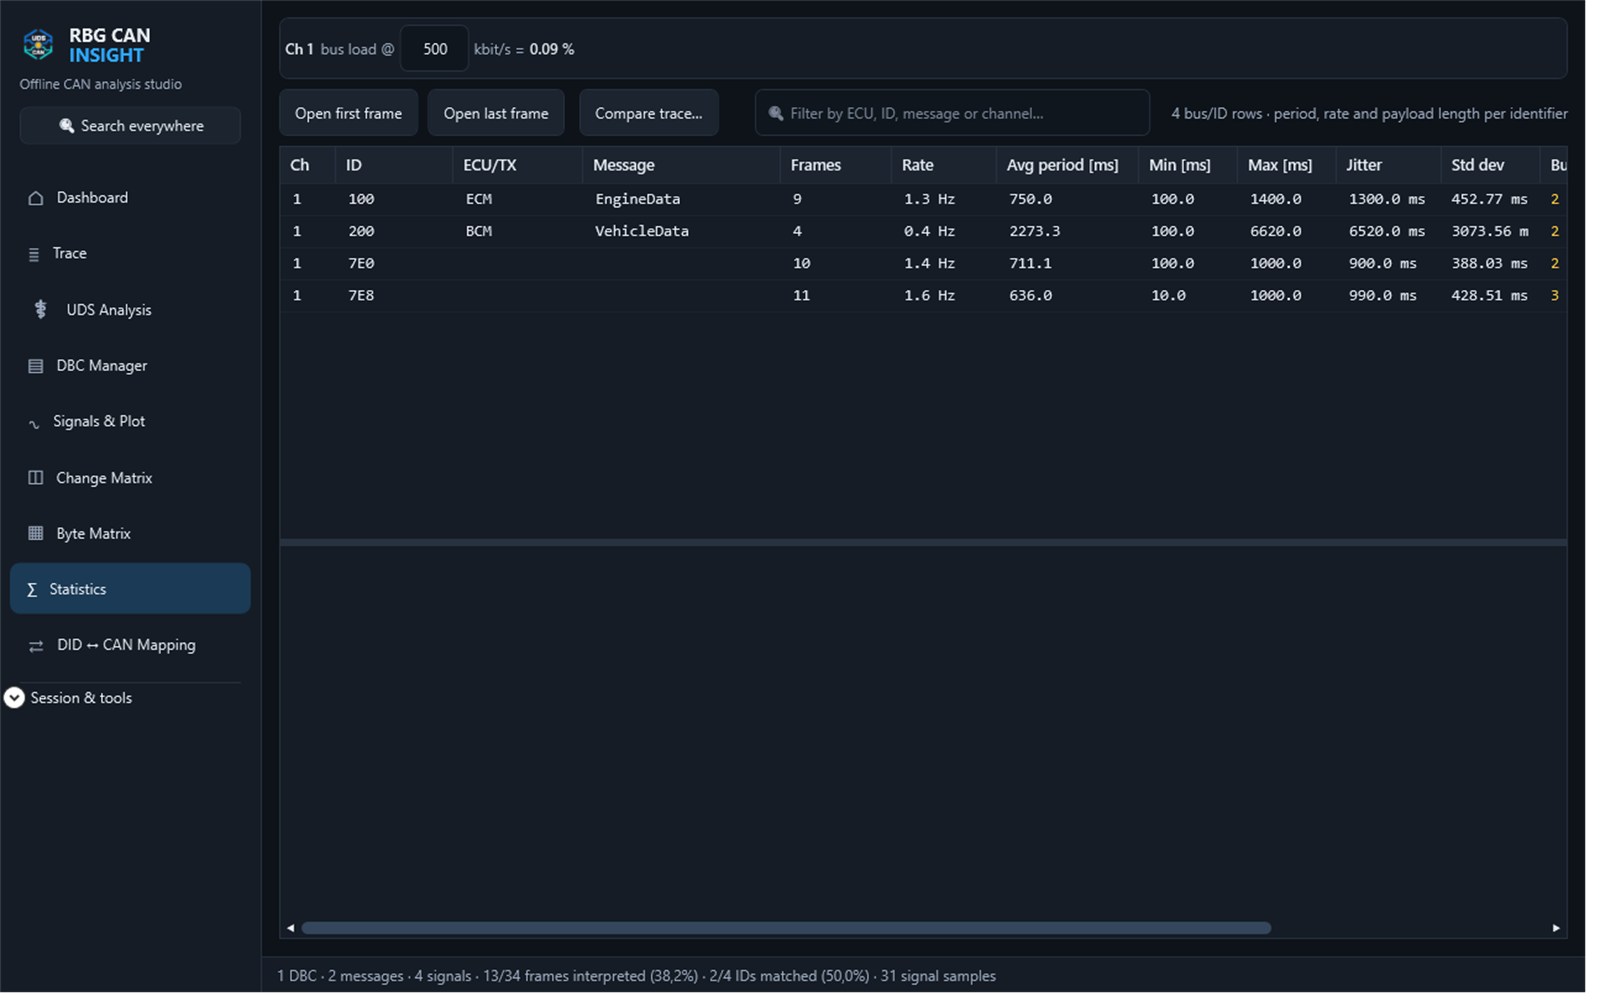Click the UDS Analysis icon
The image size is (1600, 1007).
coord(41,310)
